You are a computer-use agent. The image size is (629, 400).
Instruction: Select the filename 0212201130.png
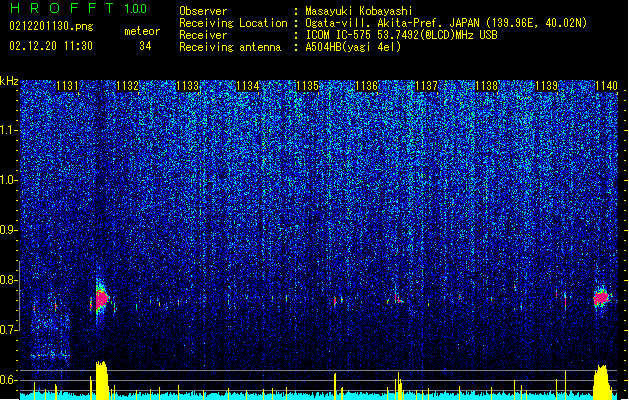pyautogui.click(x=51, y=26)
